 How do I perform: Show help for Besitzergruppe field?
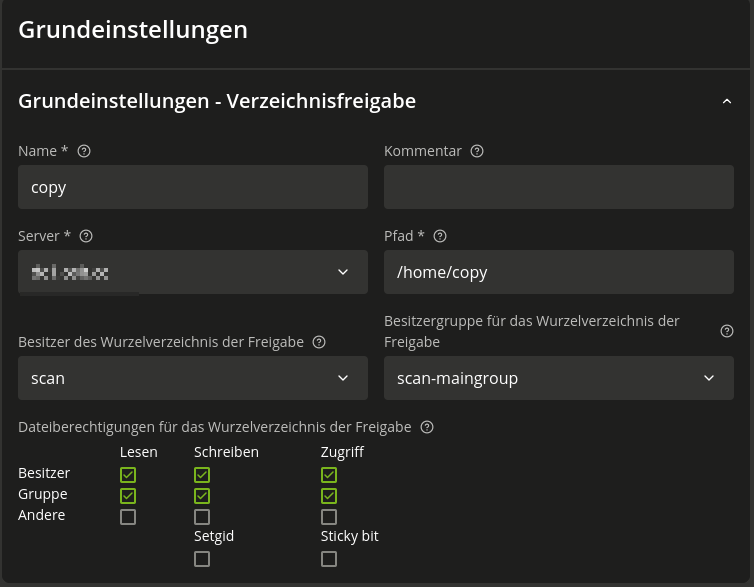click(727, 331)
